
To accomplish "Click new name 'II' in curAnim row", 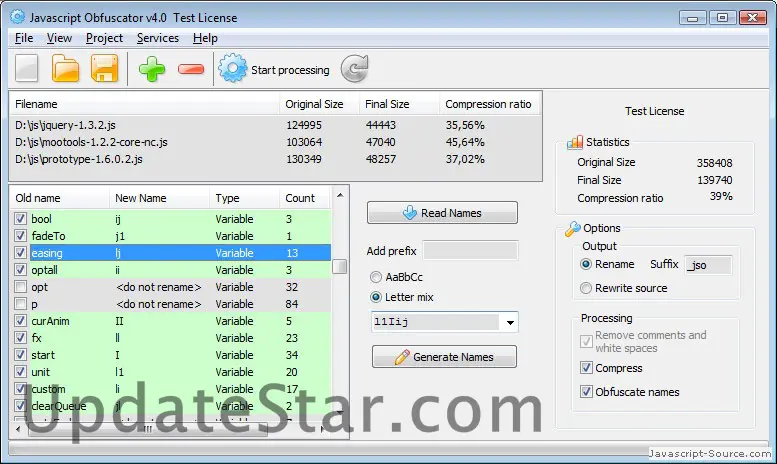I will pyautogui.click(x=119, y=321).
